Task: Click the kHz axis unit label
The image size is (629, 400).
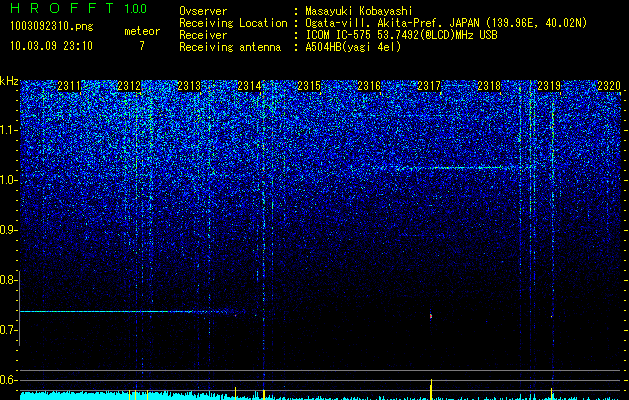Action: (x=9, y=81)
